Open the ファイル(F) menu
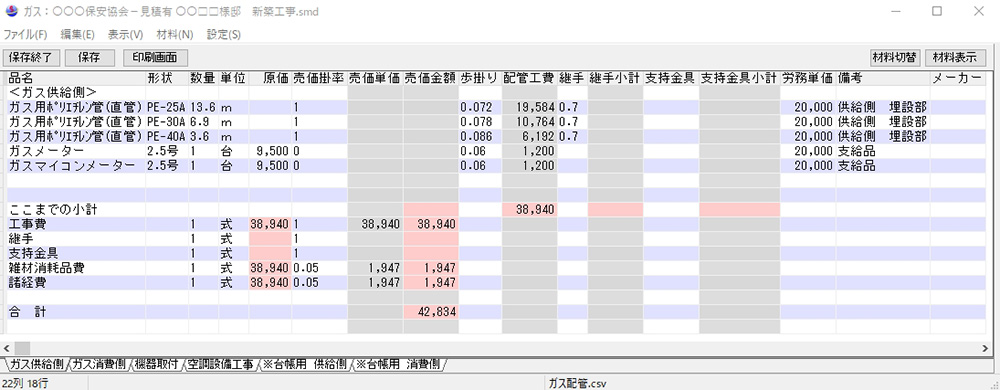This screenshot has width=1000, height=390. [26, 34]
